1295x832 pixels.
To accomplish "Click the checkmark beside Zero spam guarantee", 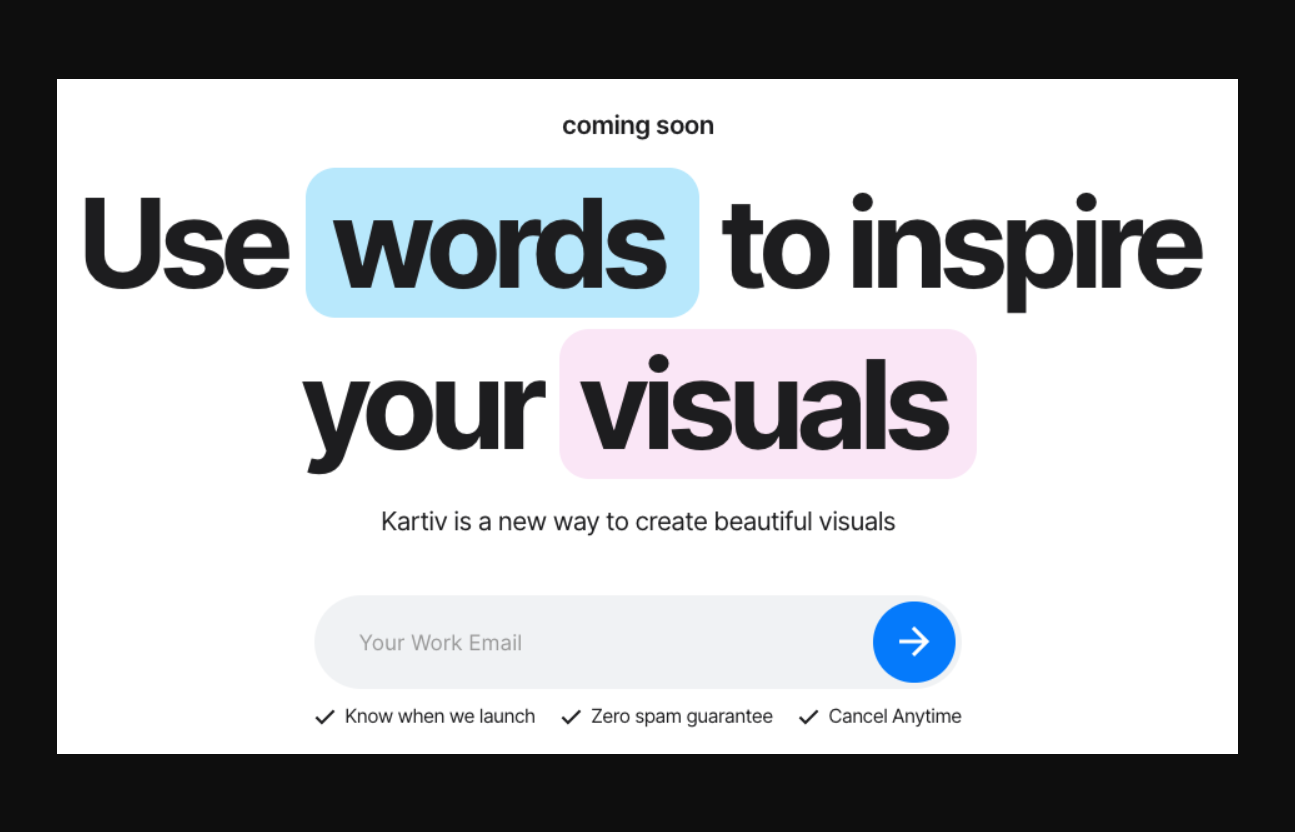I will coord(571,717).
